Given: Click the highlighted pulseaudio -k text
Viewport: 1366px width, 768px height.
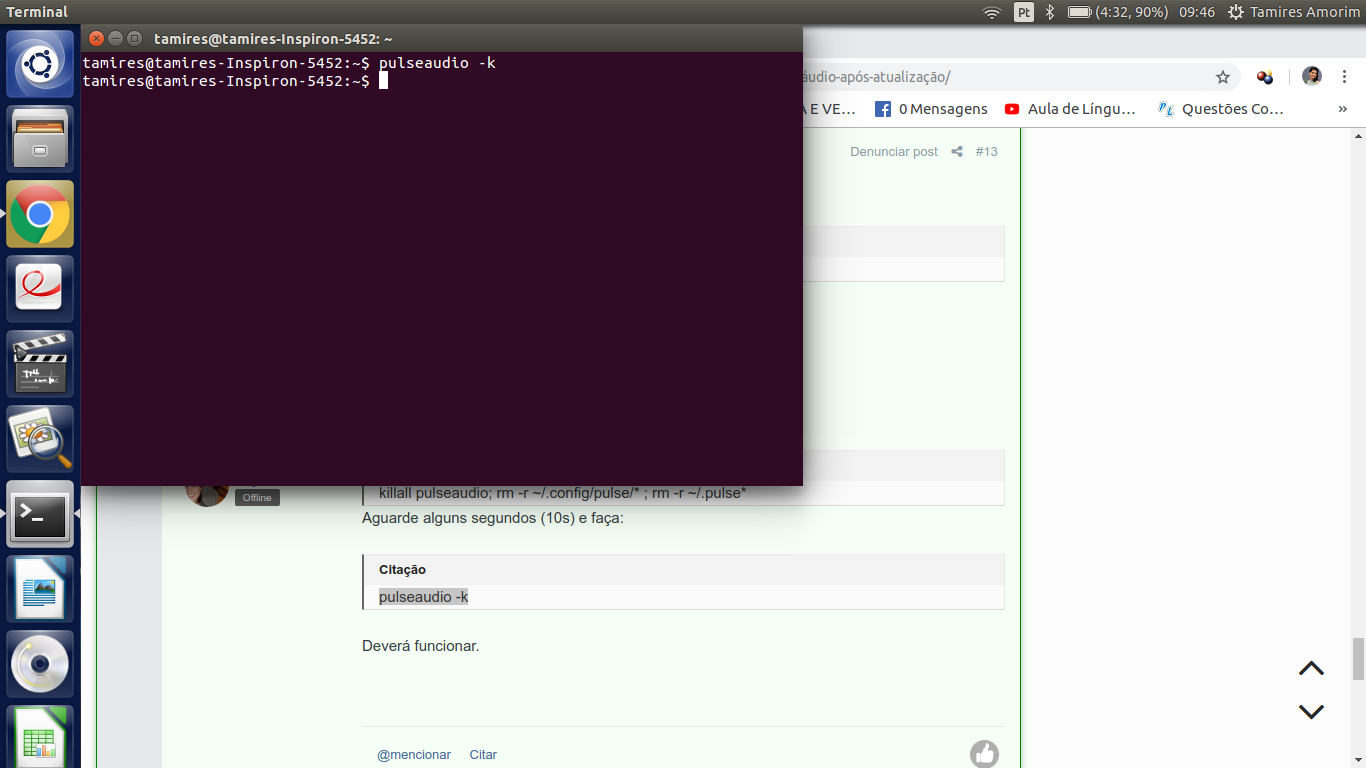Looking at the screenshot, I should point(423,597).
